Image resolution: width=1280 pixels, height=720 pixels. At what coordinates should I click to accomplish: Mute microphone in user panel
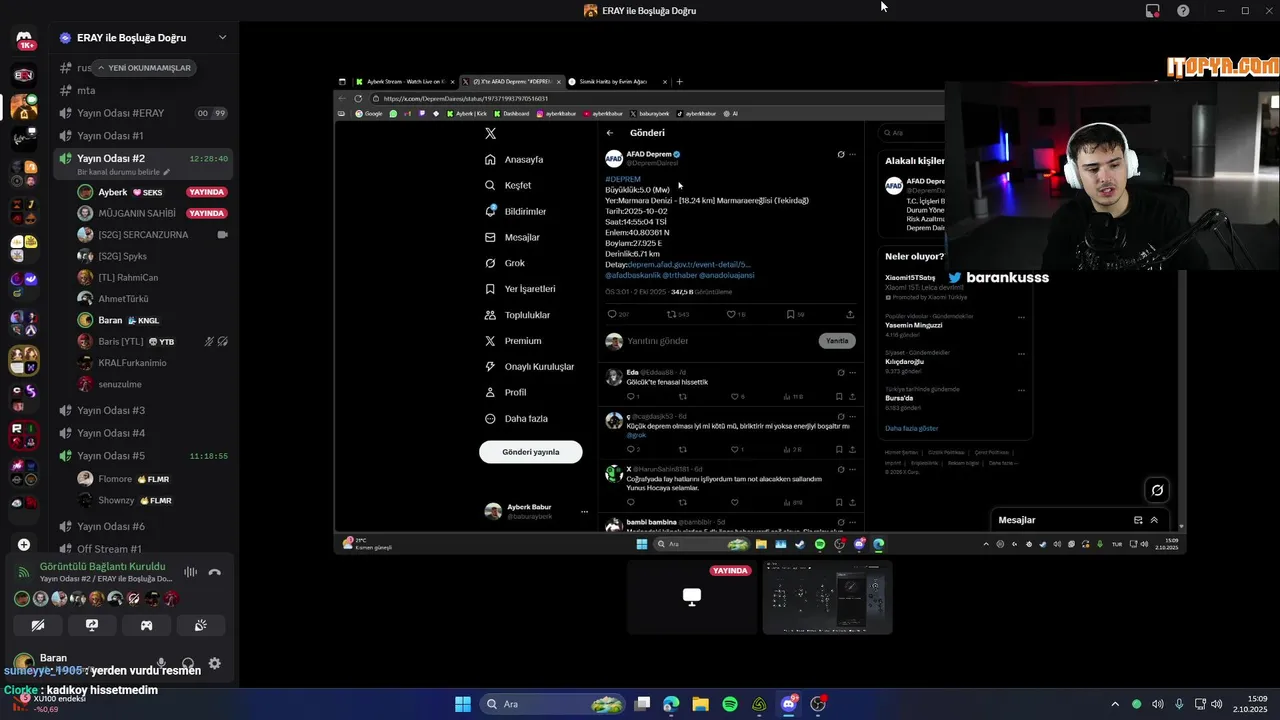162,663
